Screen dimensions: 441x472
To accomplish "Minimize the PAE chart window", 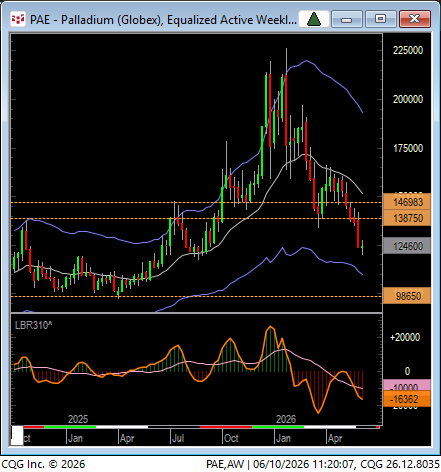I will 347,19.
